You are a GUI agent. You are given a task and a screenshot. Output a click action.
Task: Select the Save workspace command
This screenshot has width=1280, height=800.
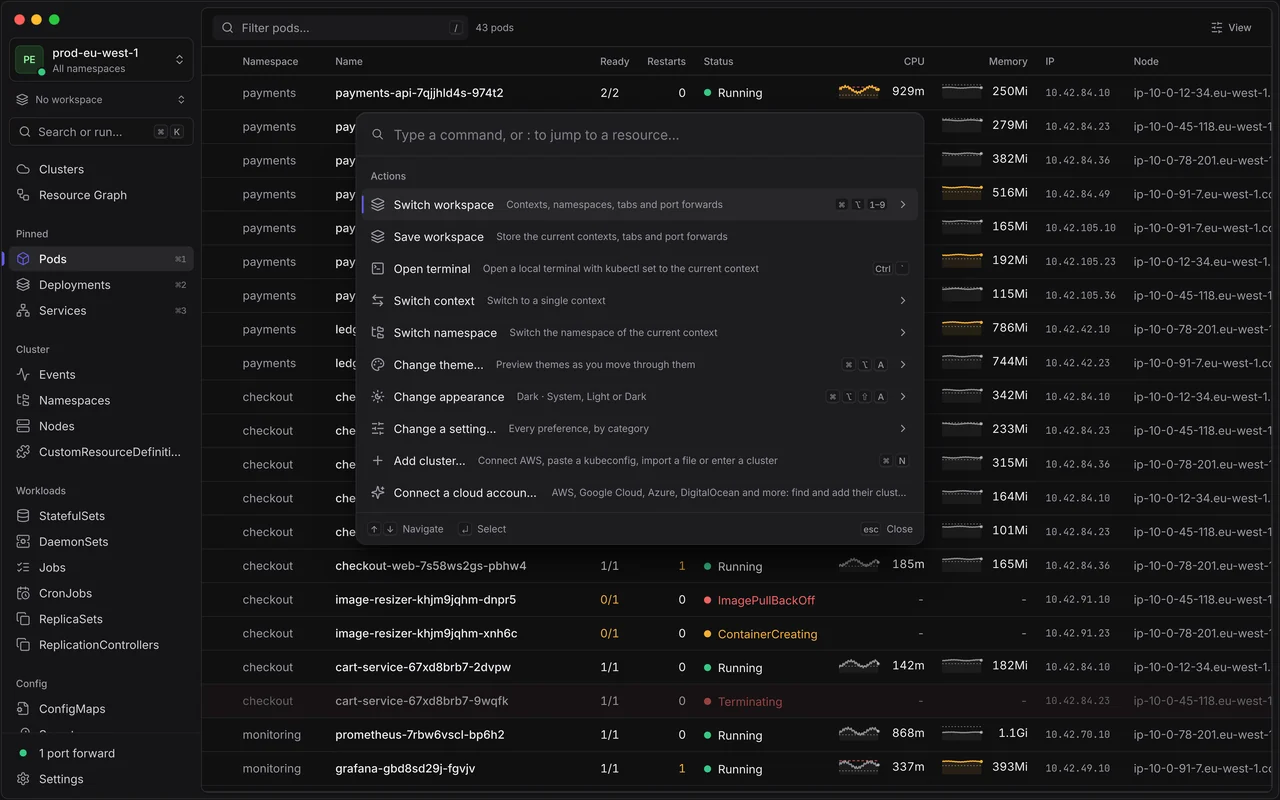[x=640, y=236]
